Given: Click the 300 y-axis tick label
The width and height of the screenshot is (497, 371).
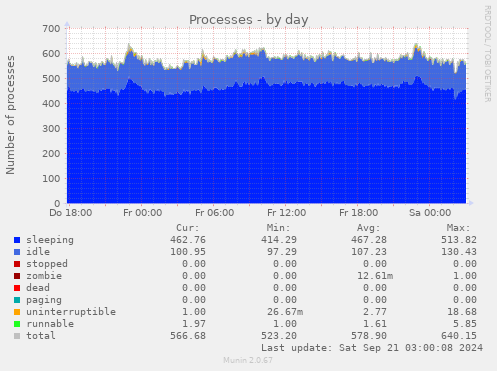Looking at the screenshot, I should pos(51,129).
